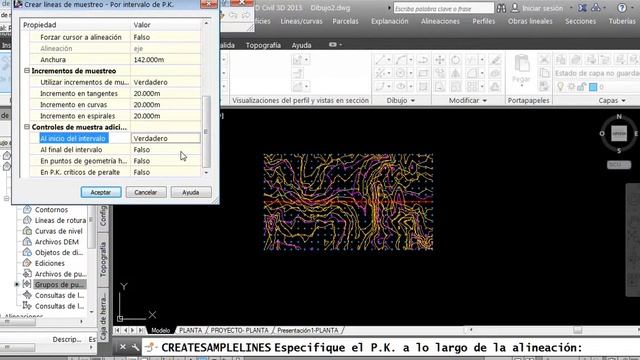Activate the Copy objects tool in Modificar
The height and width of the screenshot is (360, 640).
(x=440, y=73)
